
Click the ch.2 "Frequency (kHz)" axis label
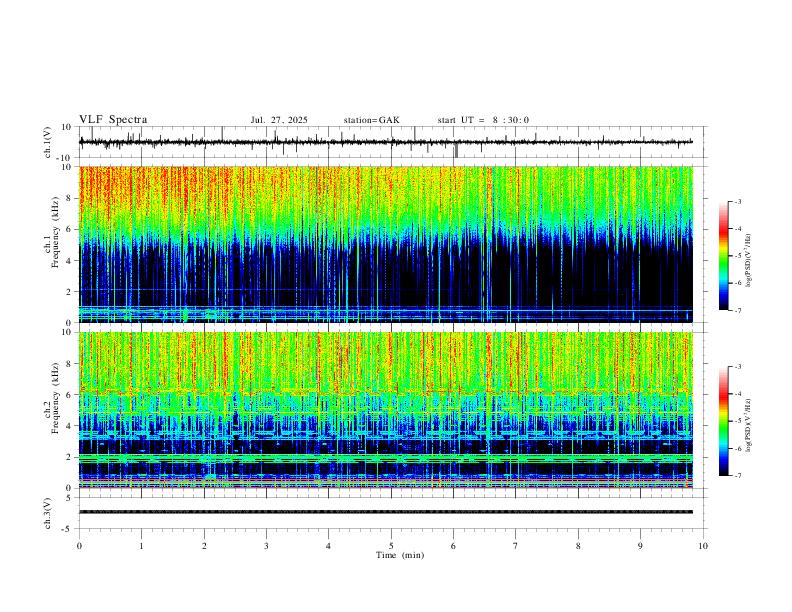coord(55,398)
